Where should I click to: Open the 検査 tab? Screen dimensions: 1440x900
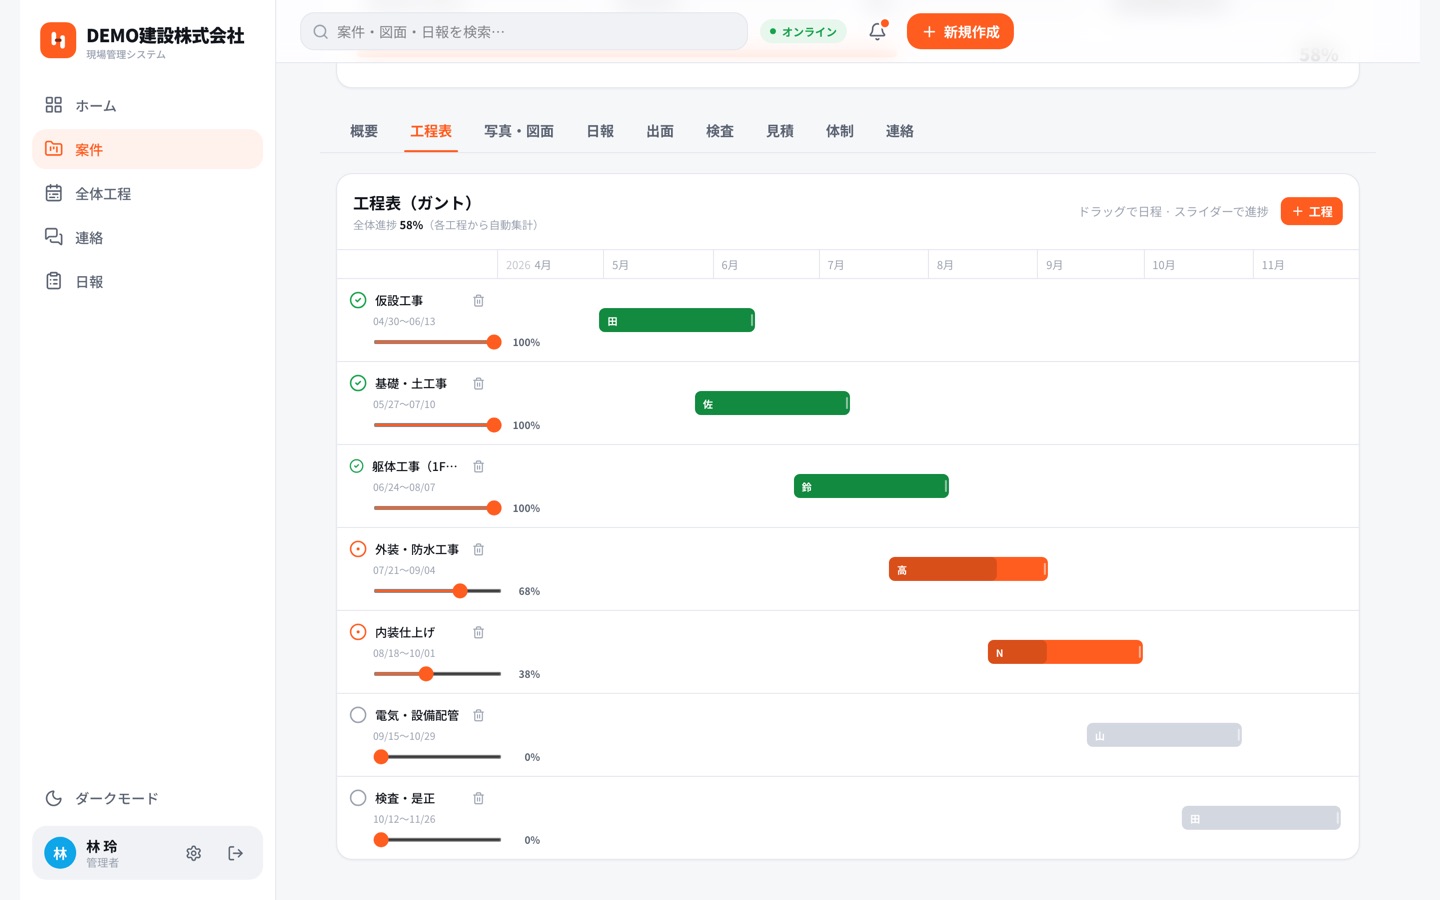(720, 131)
